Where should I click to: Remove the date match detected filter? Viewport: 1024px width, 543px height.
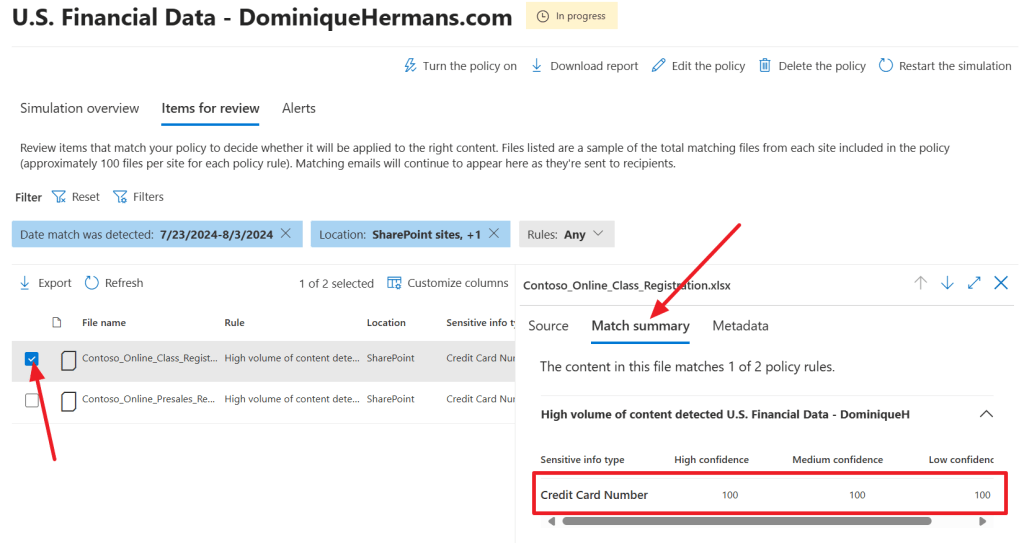point(285,234)
